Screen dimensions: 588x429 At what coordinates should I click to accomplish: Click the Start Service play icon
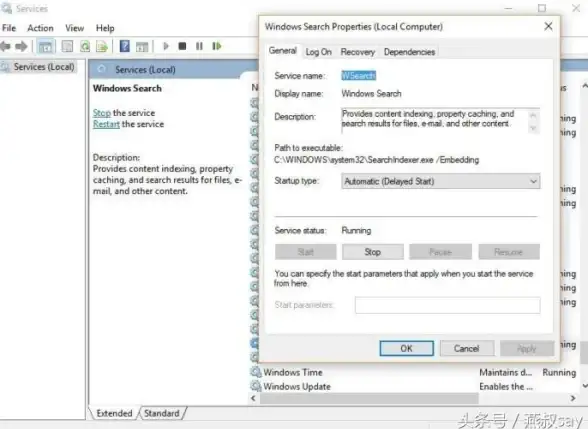166,46
